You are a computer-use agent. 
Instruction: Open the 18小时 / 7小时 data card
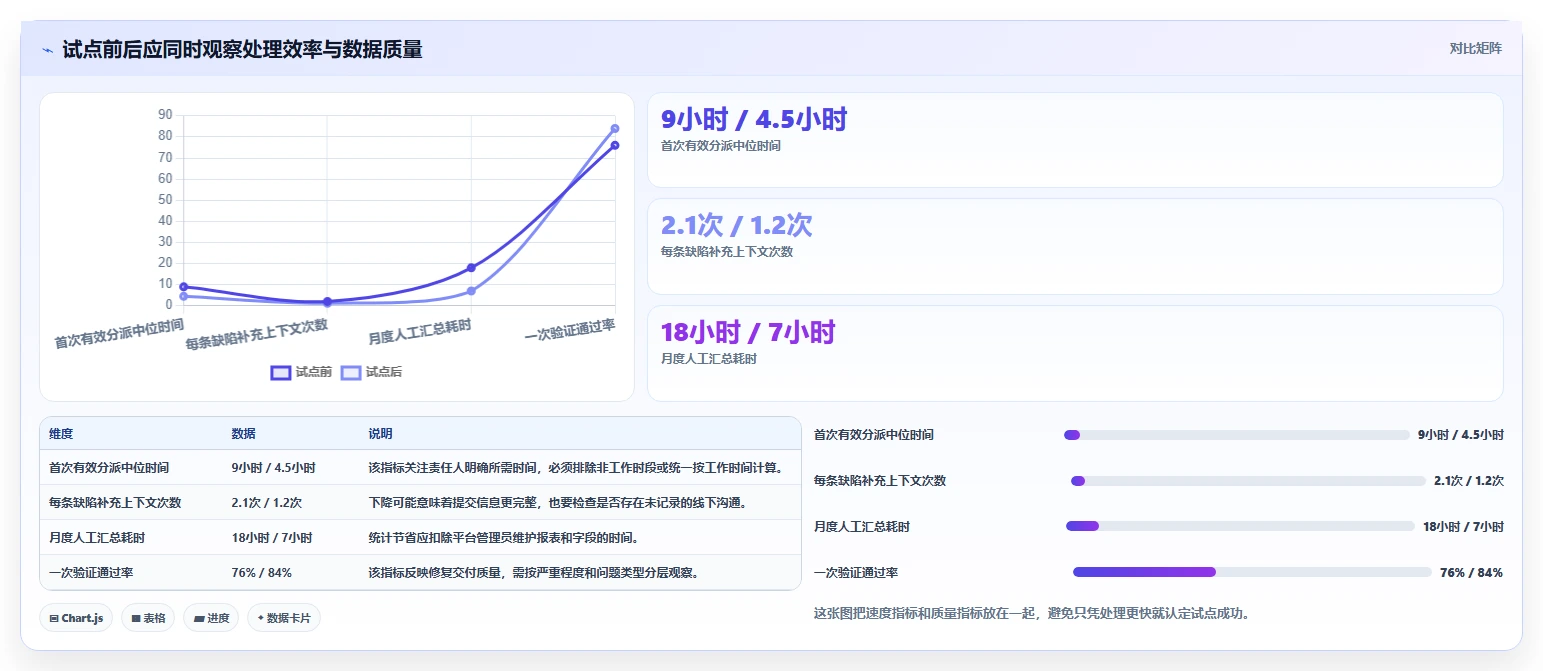[x=1075, y=353]
